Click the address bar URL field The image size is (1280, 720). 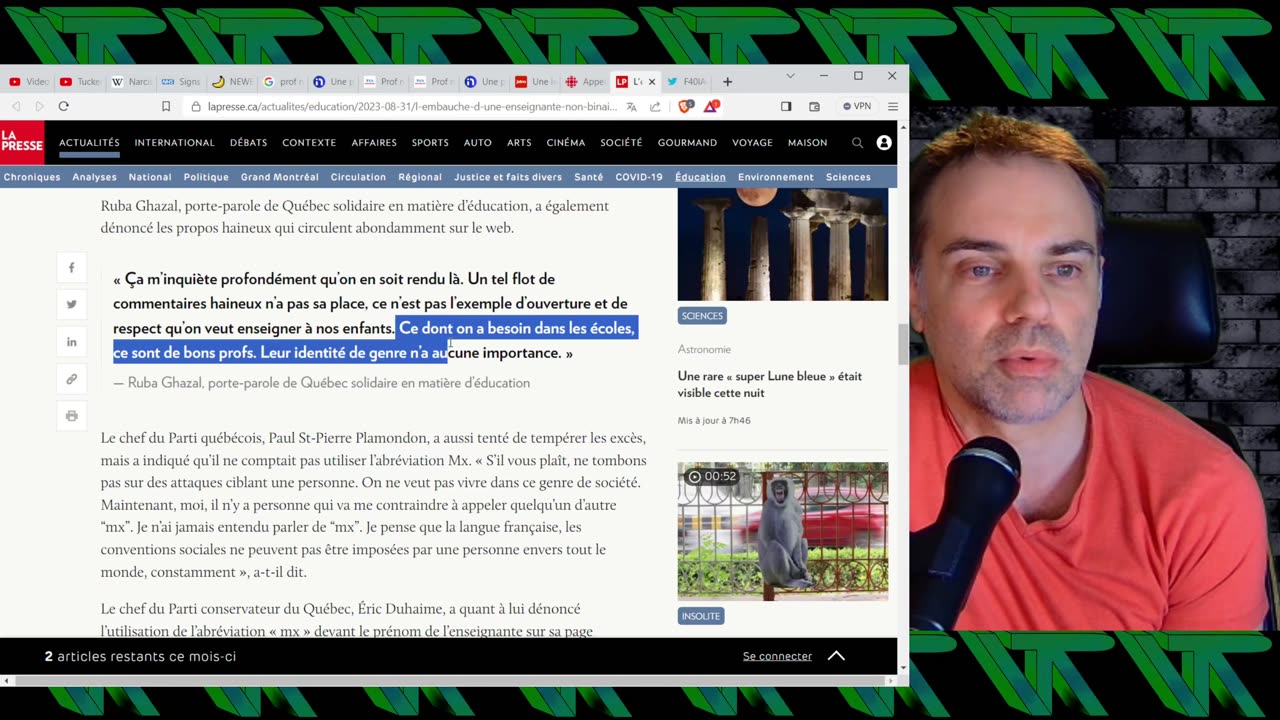click(x=412, y=106)
